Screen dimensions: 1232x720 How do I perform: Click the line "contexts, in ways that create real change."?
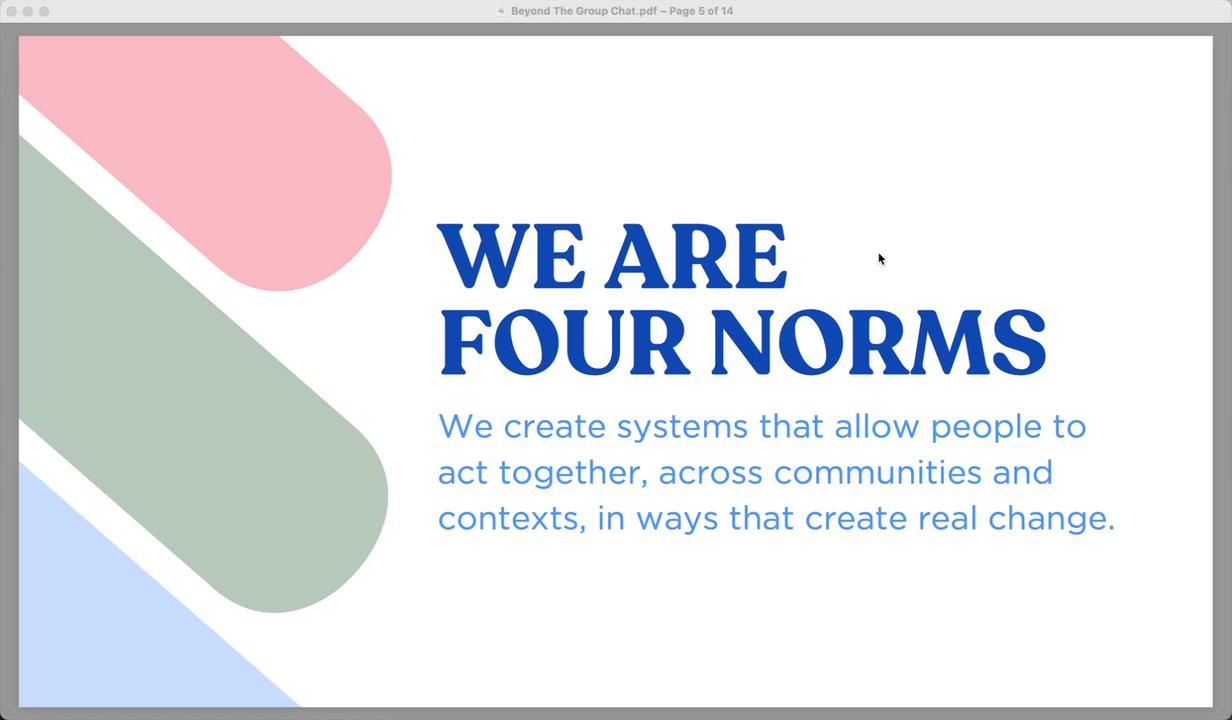(x=776, y=519)
